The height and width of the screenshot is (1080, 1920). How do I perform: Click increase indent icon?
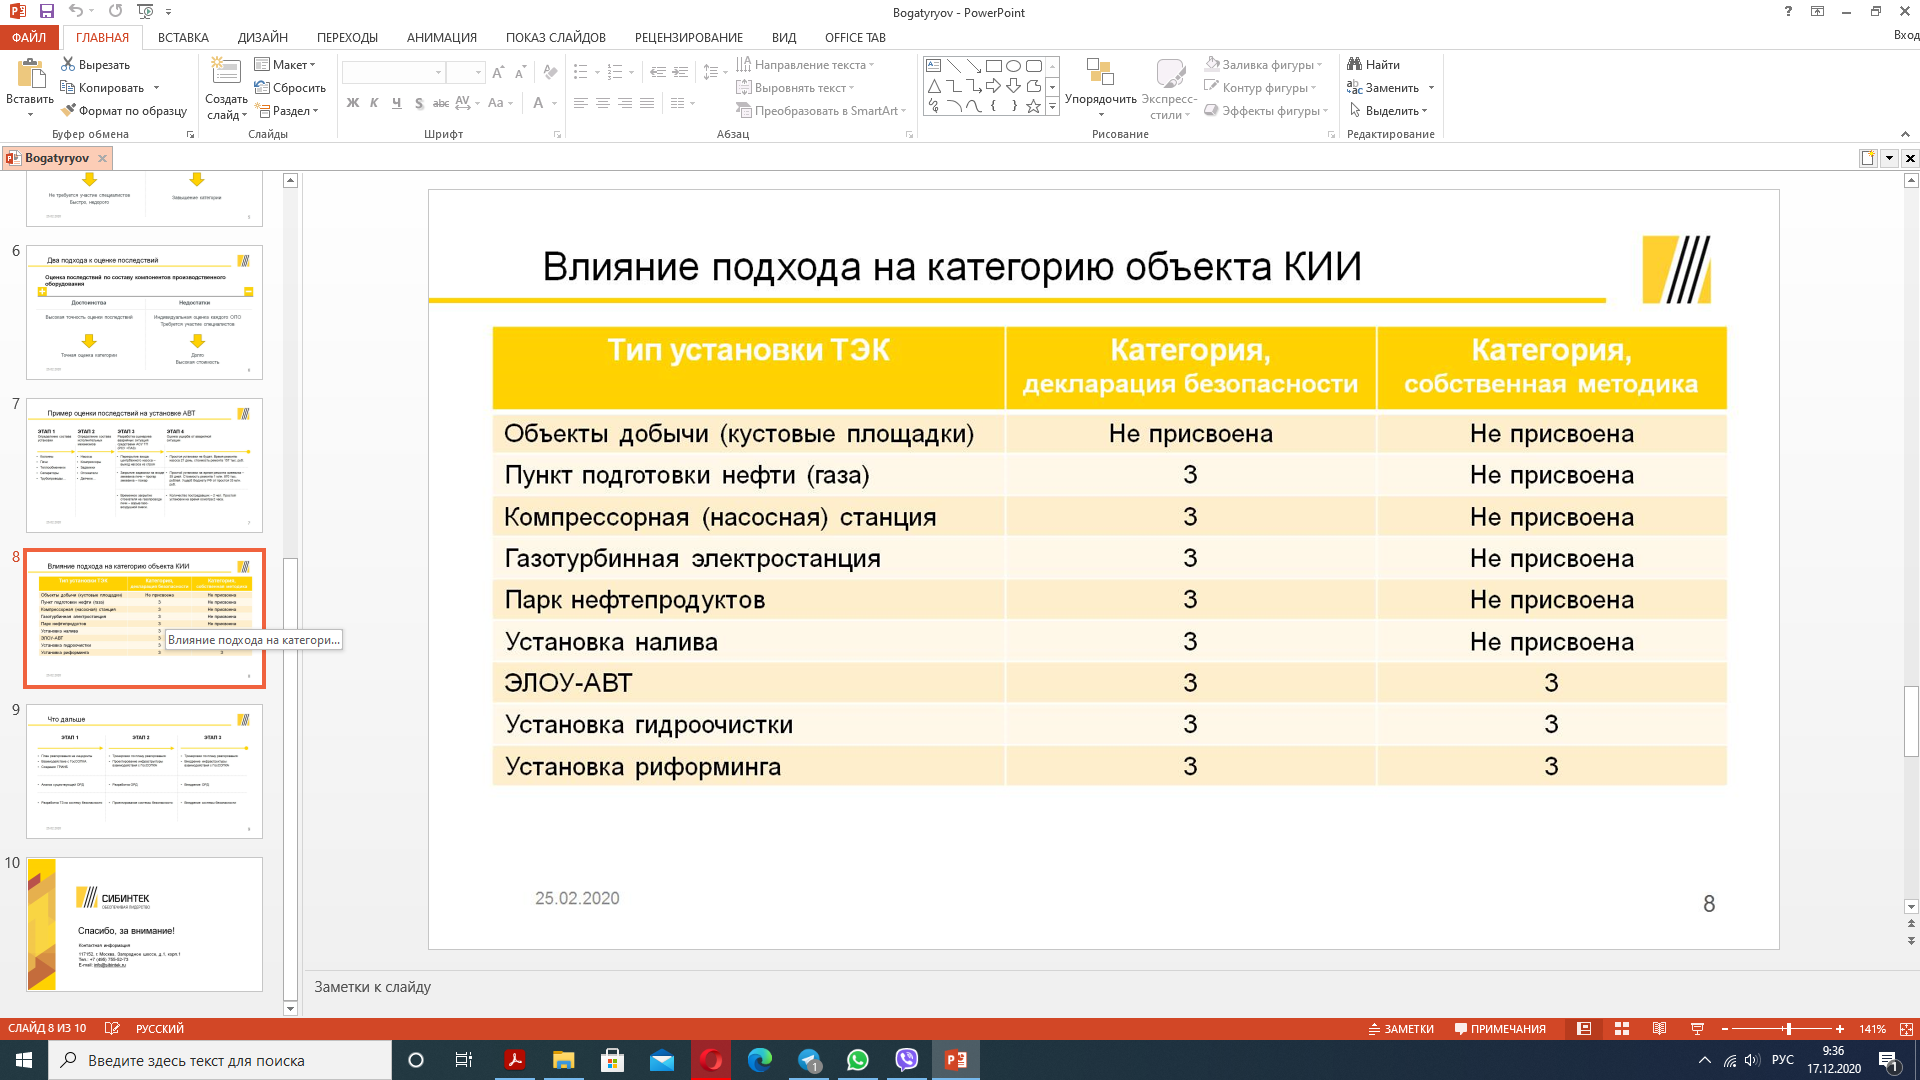tap(680, 72)
